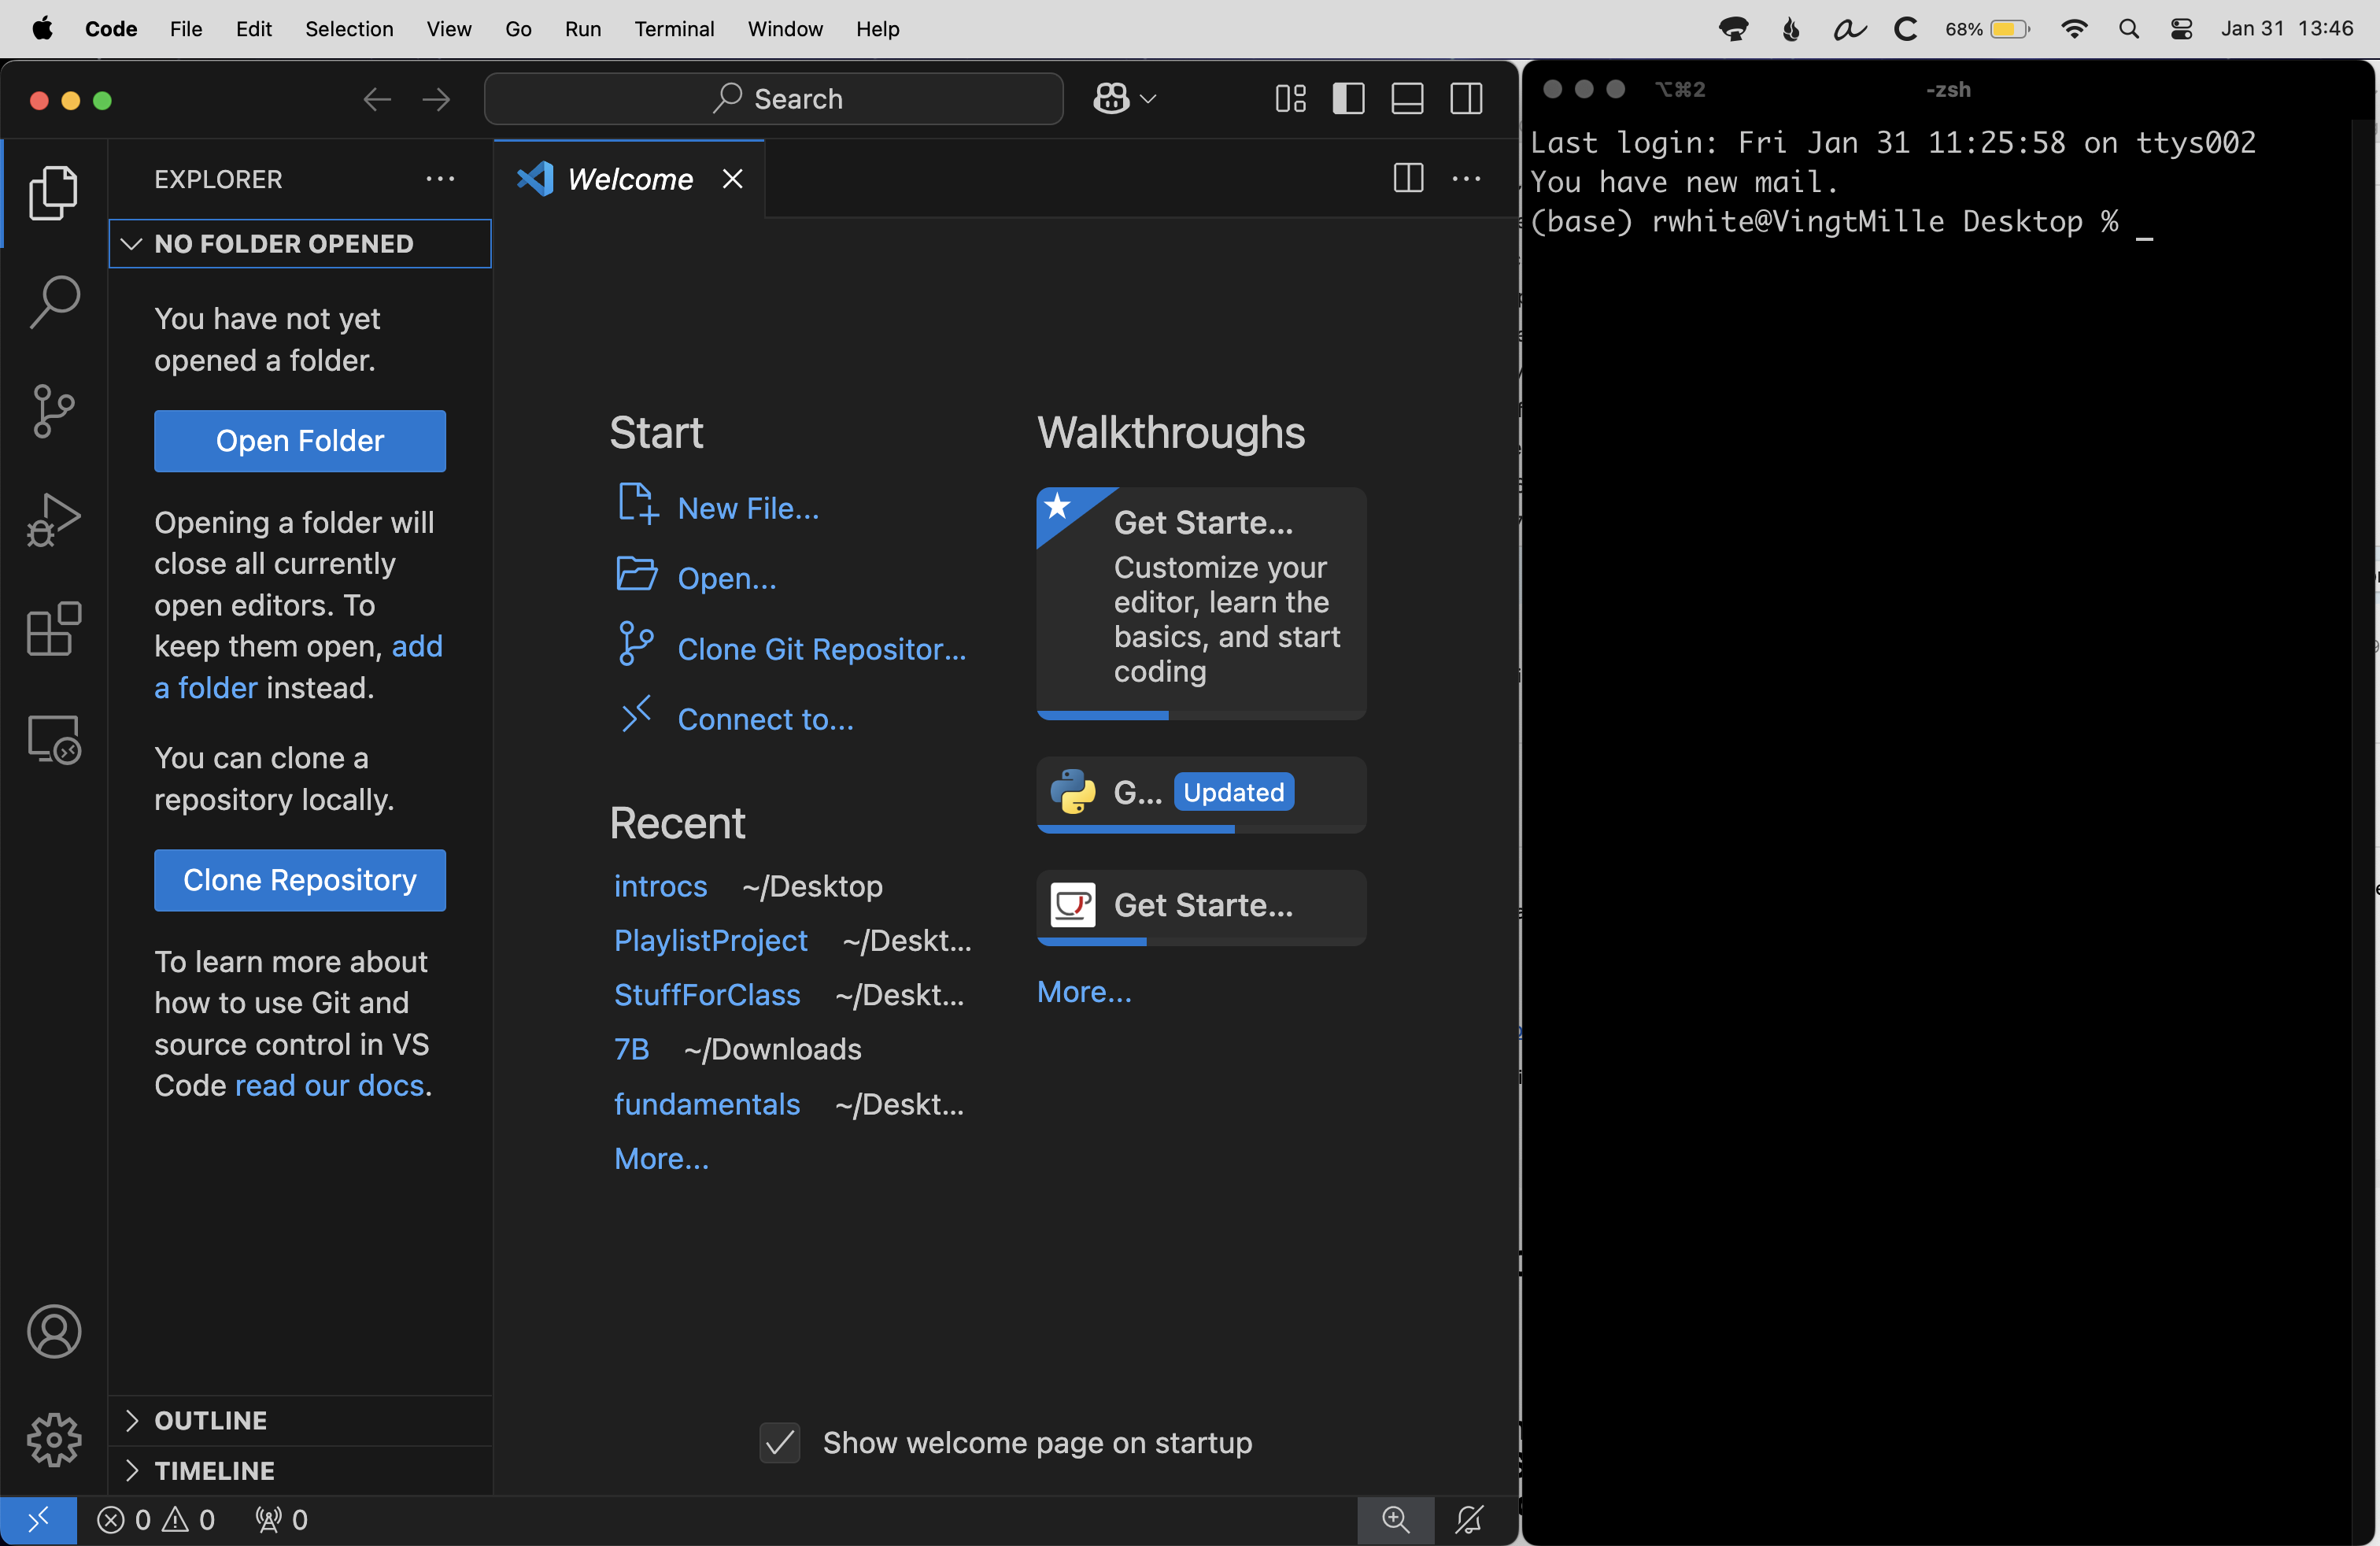Open the Go menu
The width and height of the screenshot is (2380, 1546).
pyautogui.click(x=518, y=29)
